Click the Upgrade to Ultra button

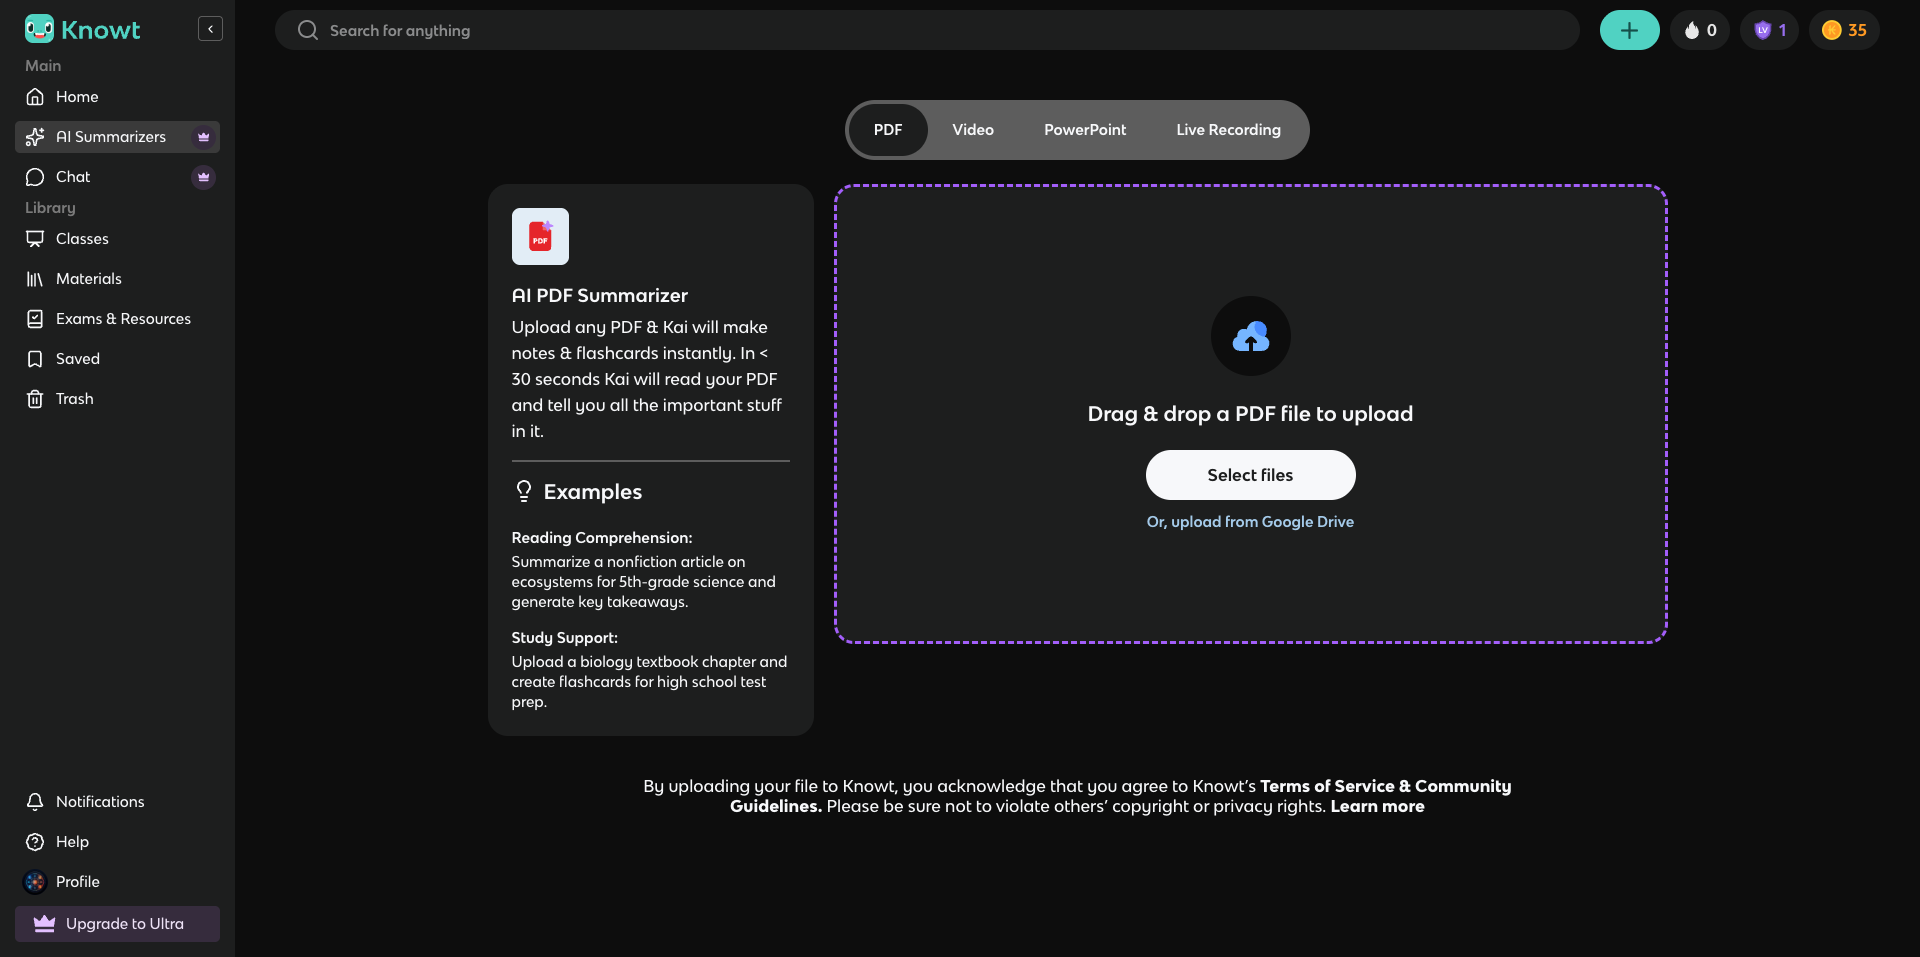[x=117, y=924]
